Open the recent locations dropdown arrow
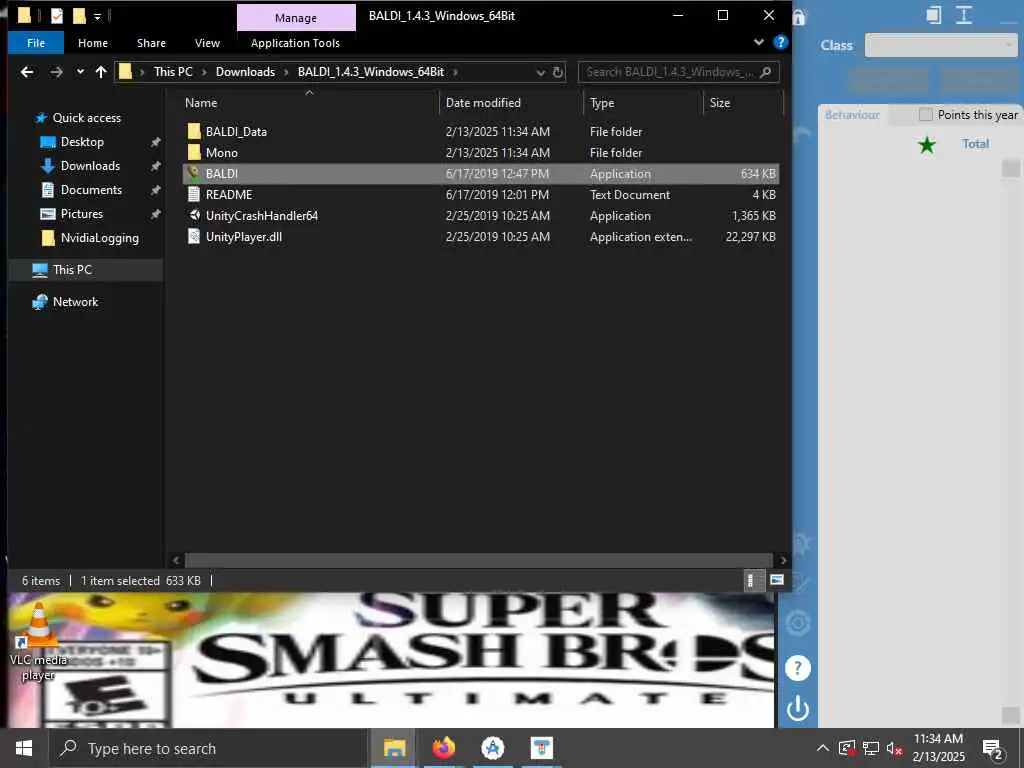1024x768 pixels. click(80, 72)
